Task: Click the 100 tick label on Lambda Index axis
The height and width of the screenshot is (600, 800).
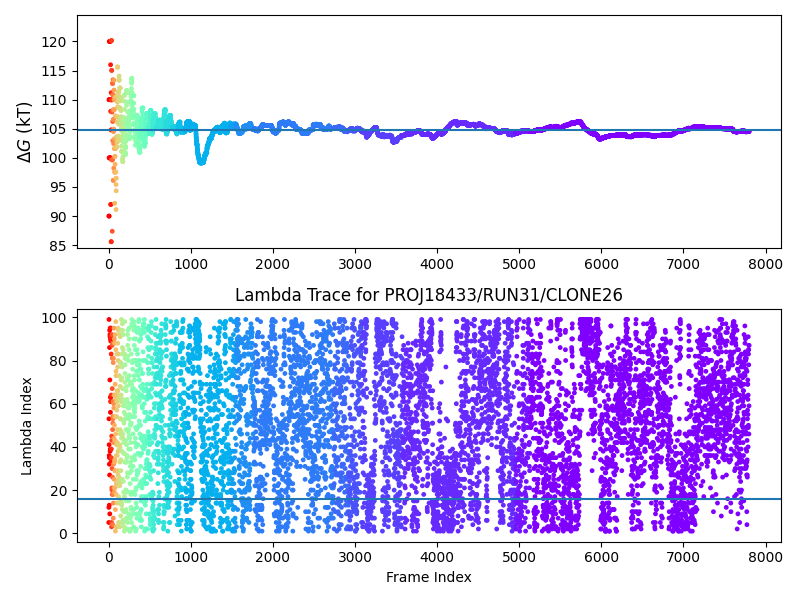Action: pyautogui.click(x=54, y=318)
